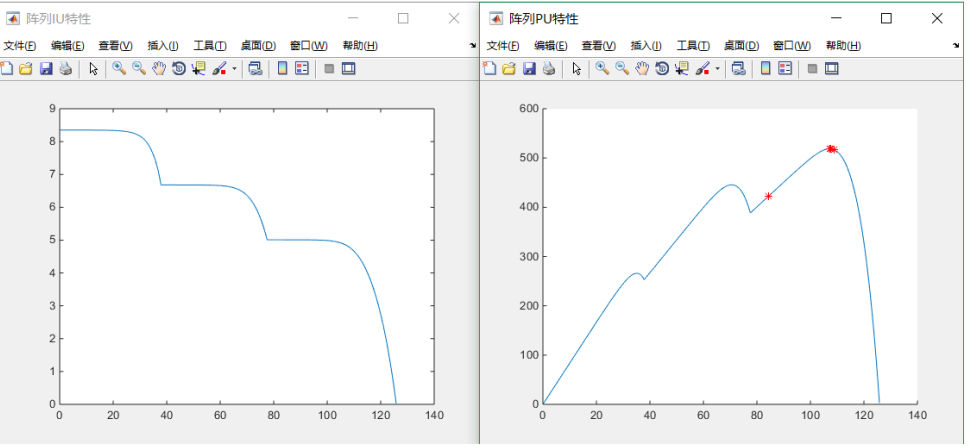Viewport: 969px width, 446px height.
Task: Open 插入(I) menu in 阵列PU特性 window
Action: pos(646,46)
